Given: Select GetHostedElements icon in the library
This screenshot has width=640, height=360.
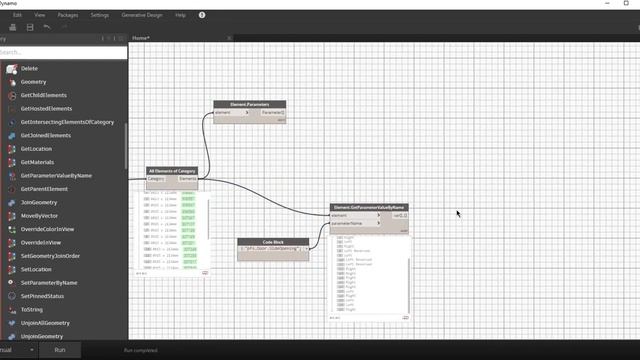Looking at the screenshot, I should tap(11, 109).
